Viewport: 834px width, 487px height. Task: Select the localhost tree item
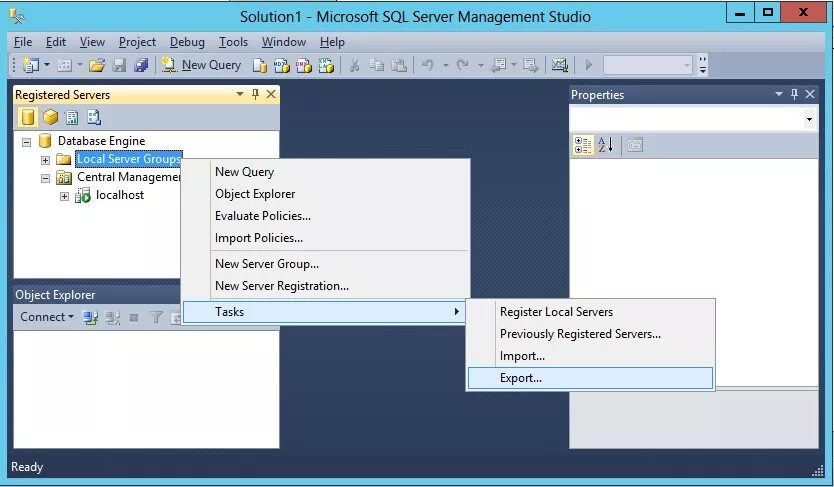[x=120, y=195]
